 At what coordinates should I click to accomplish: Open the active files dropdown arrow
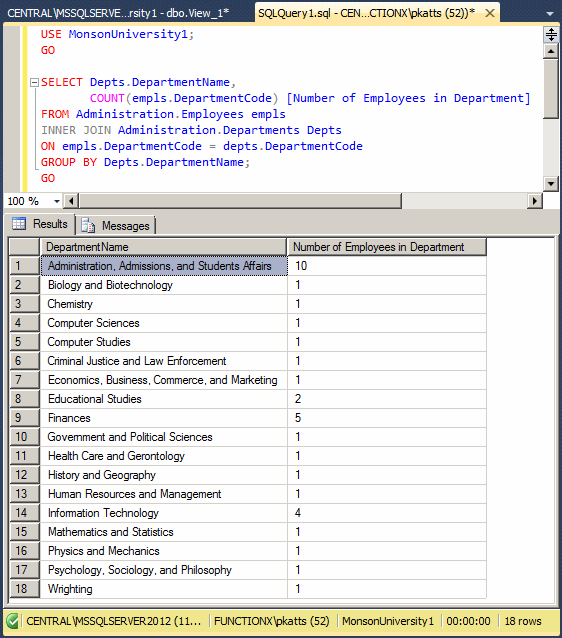click(550, 14)
